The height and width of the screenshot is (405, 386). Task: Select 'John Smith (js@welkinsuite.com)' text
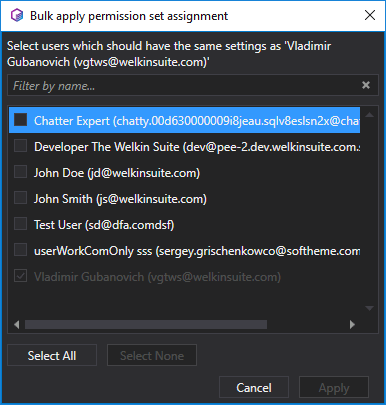click(120, 199)
